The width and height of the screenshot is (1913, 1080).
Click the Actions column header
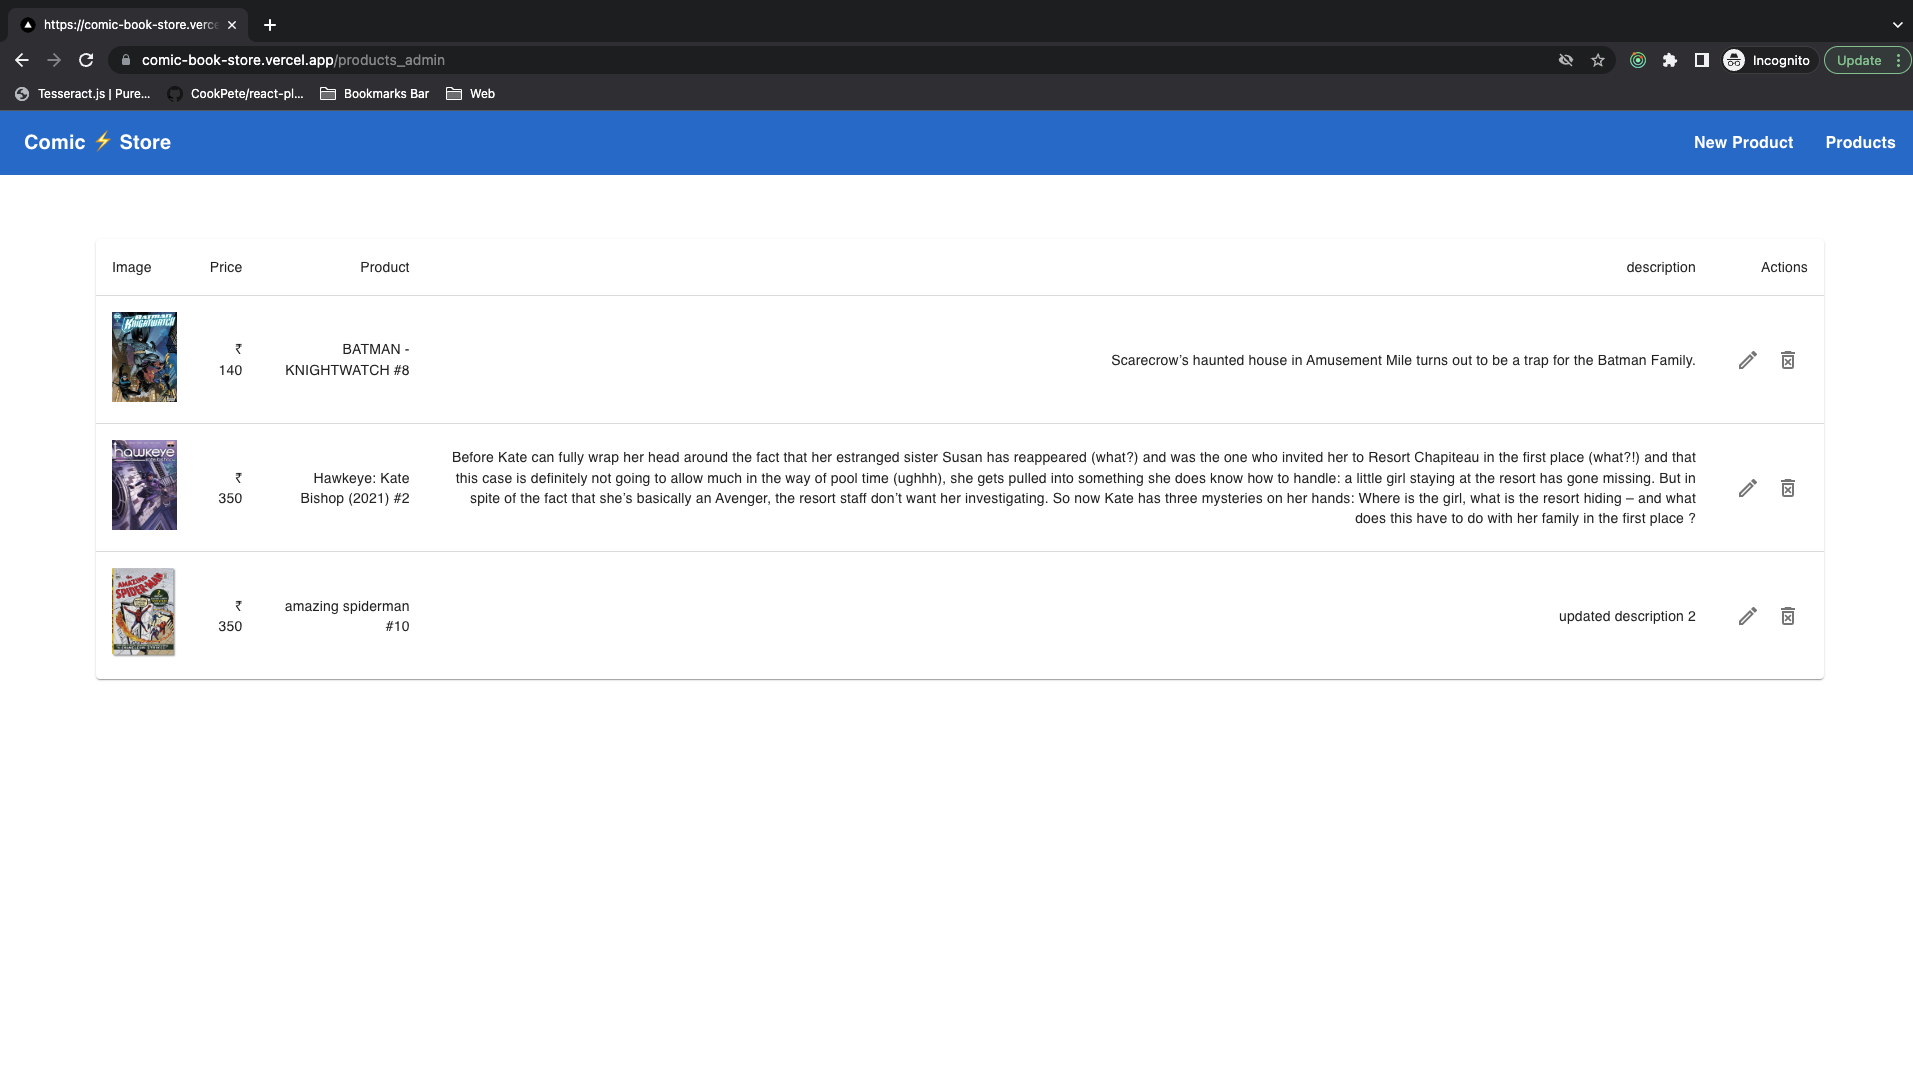tap(1784, 267)
